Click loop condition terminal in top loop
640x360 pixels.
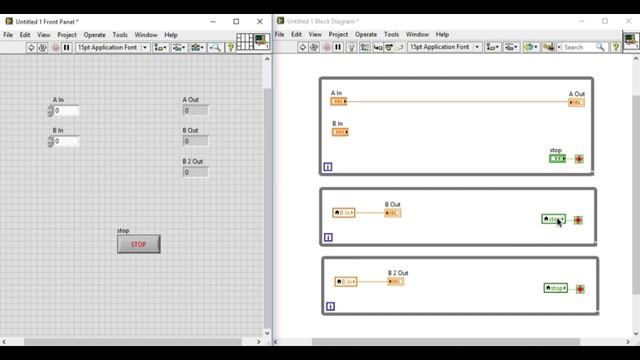(x=579, y=159)
